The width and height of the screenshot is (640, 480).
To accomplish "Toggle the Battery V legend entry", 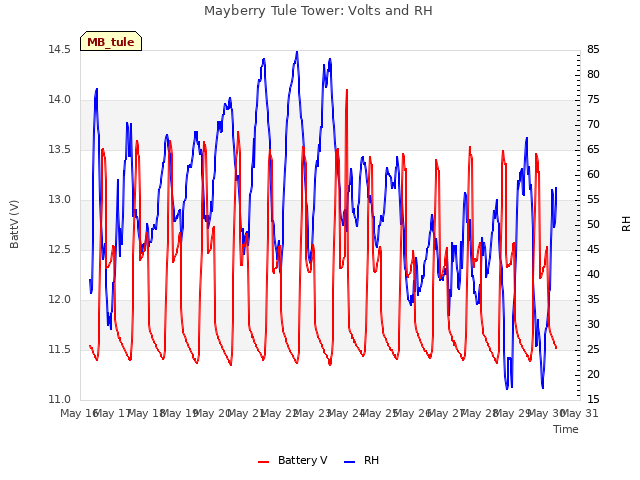I will point(293,460).
